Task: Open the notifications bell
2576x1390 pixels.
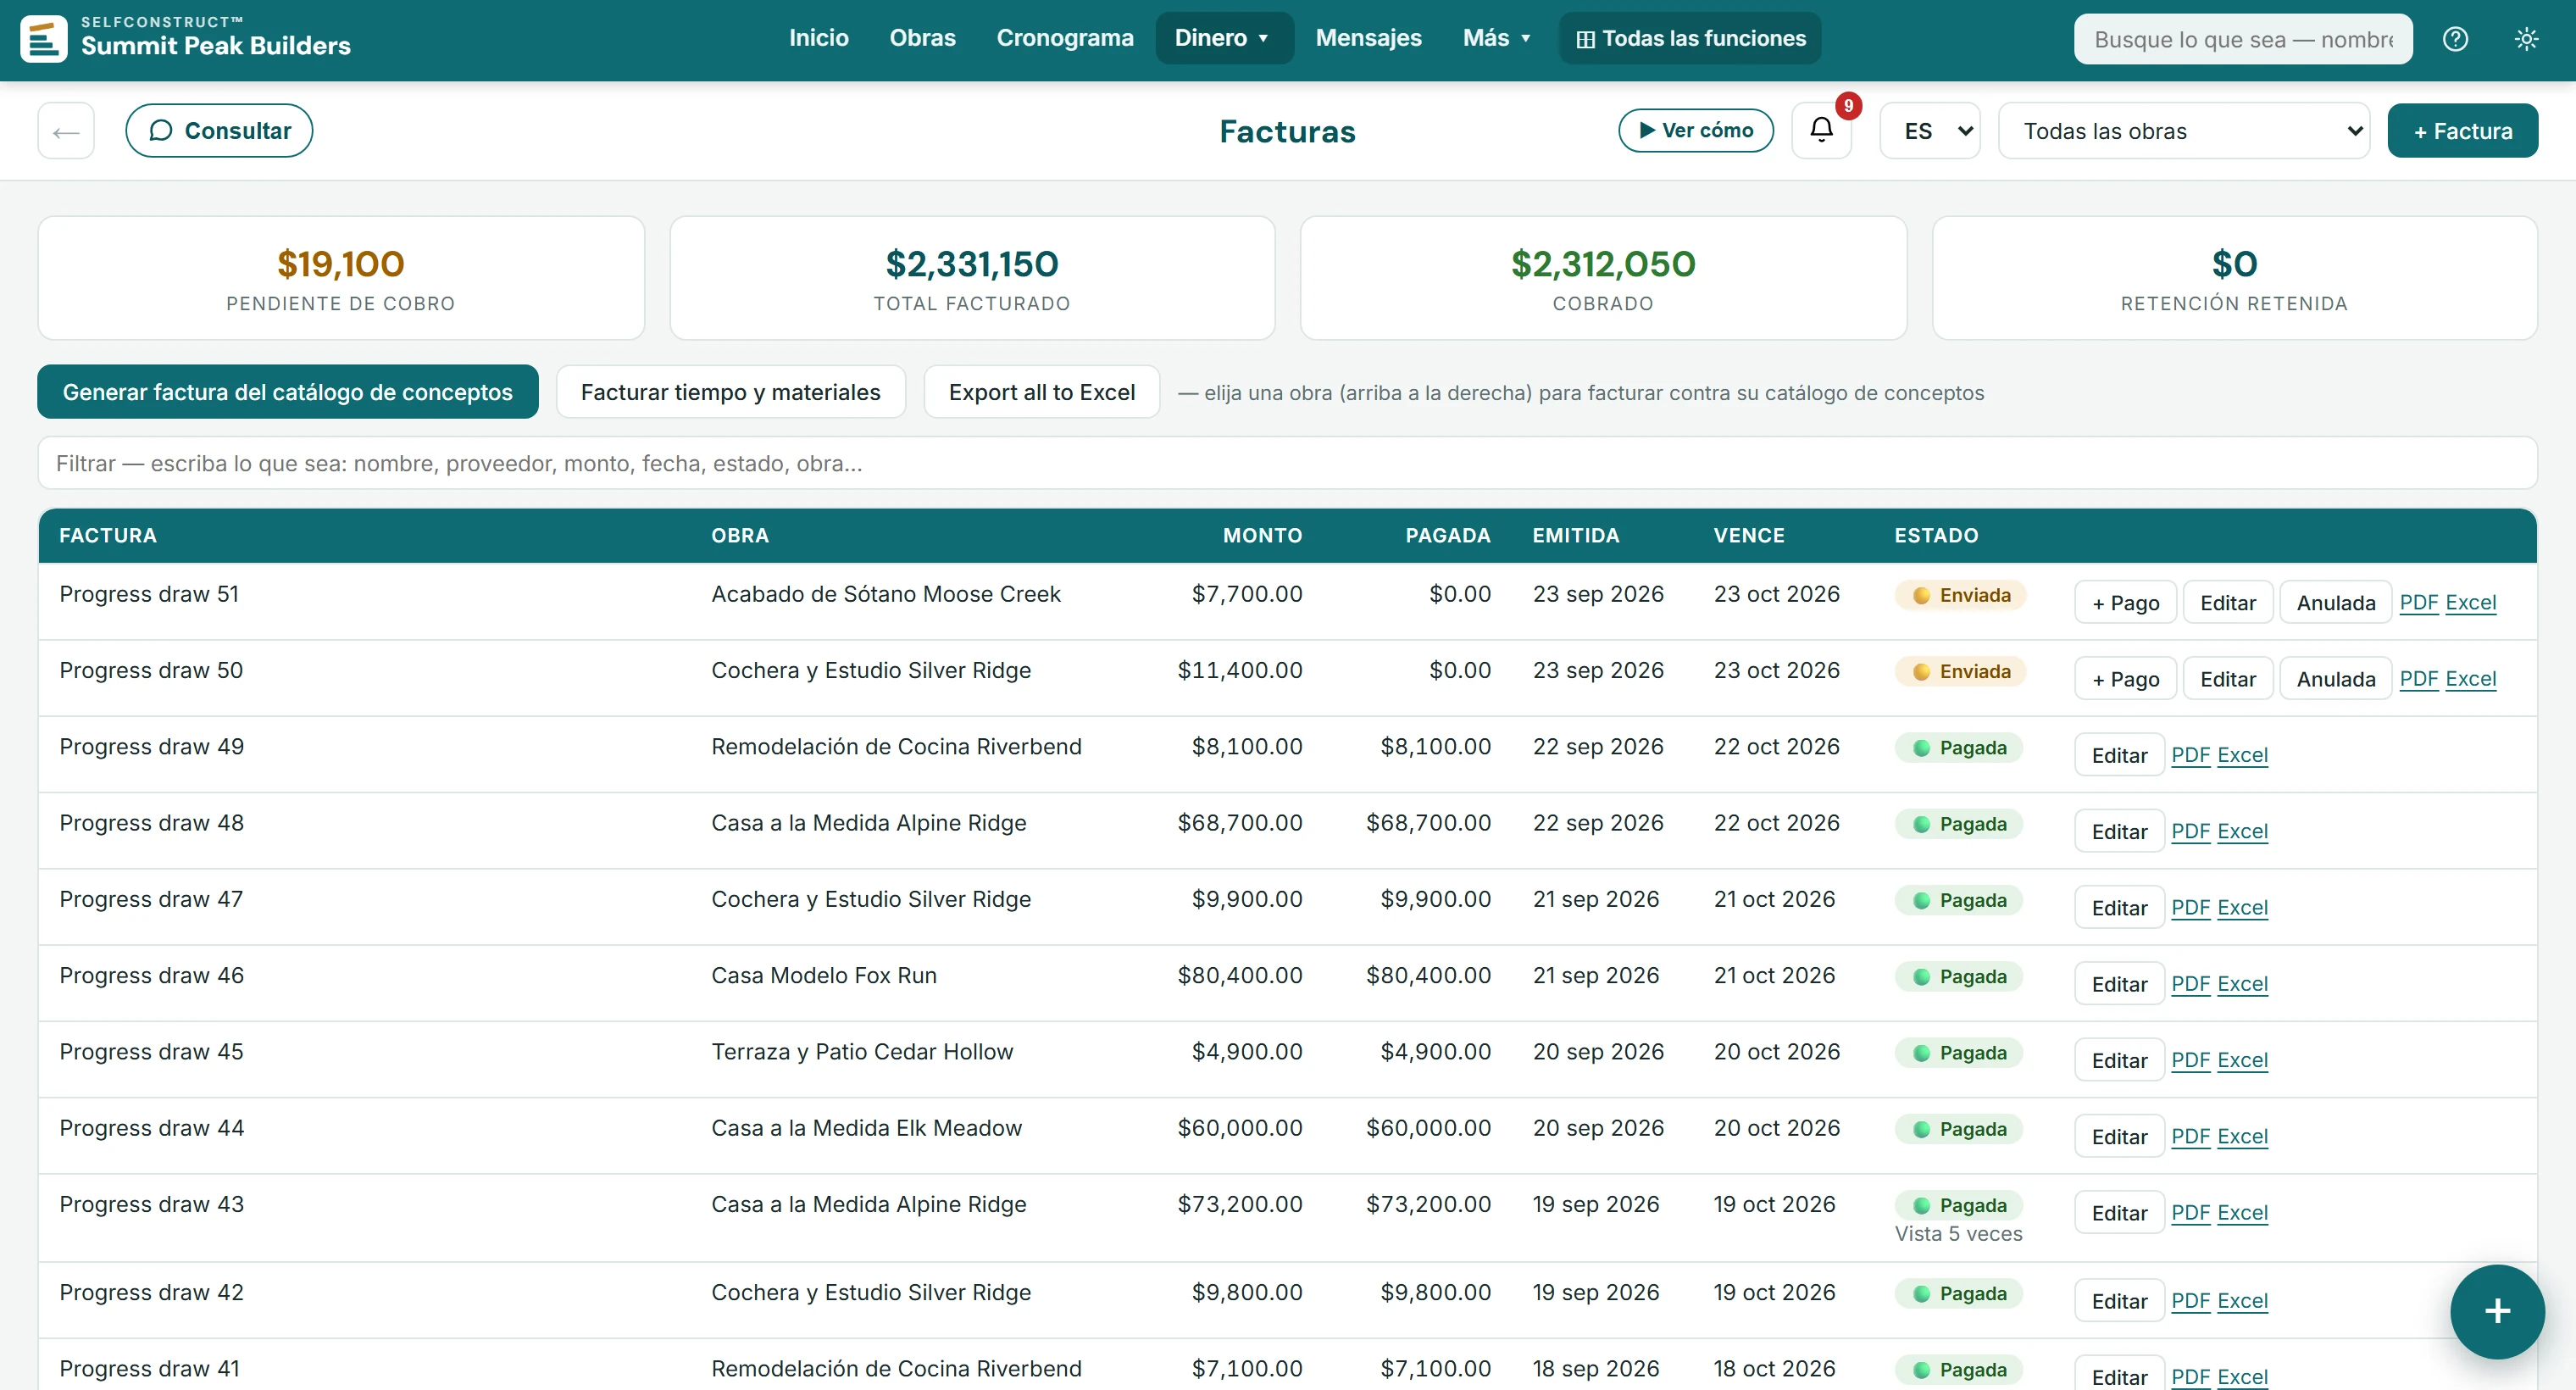Action: point(1821,130)
